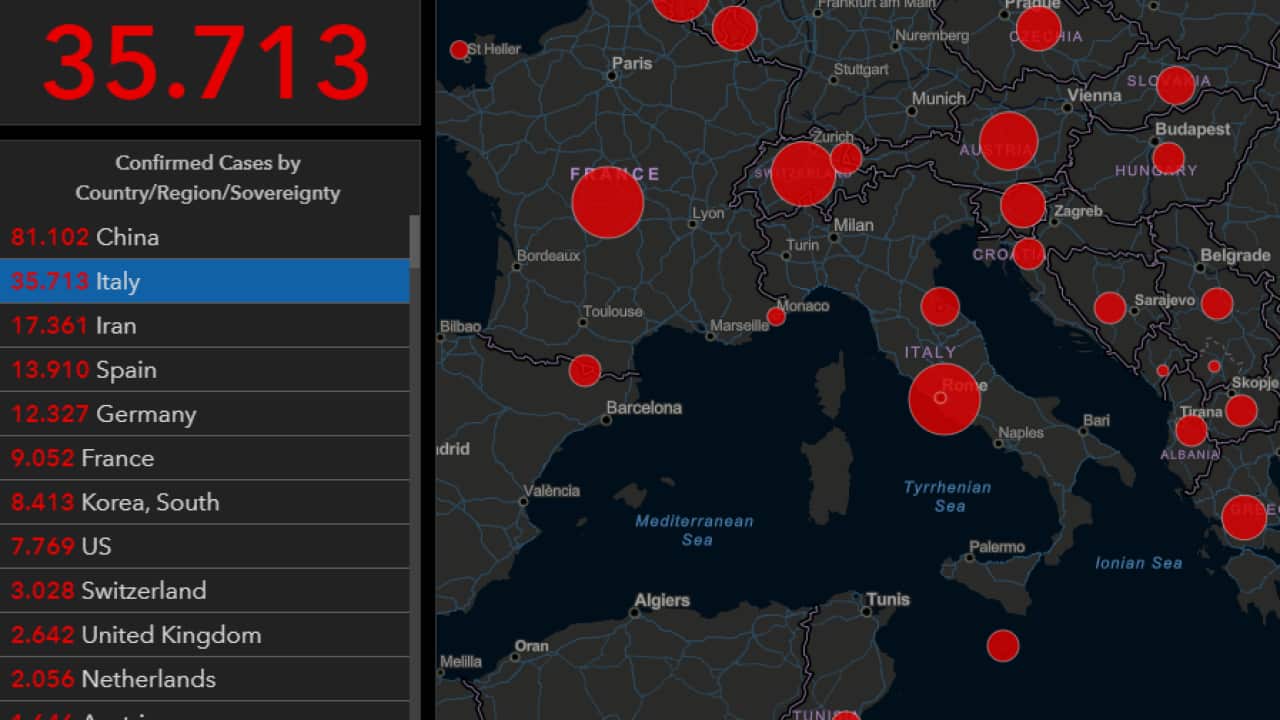The height and width of the screenshot is (720, 1280).
Task: Select the large red circle on Switzerland
Action: pos(802,174)
